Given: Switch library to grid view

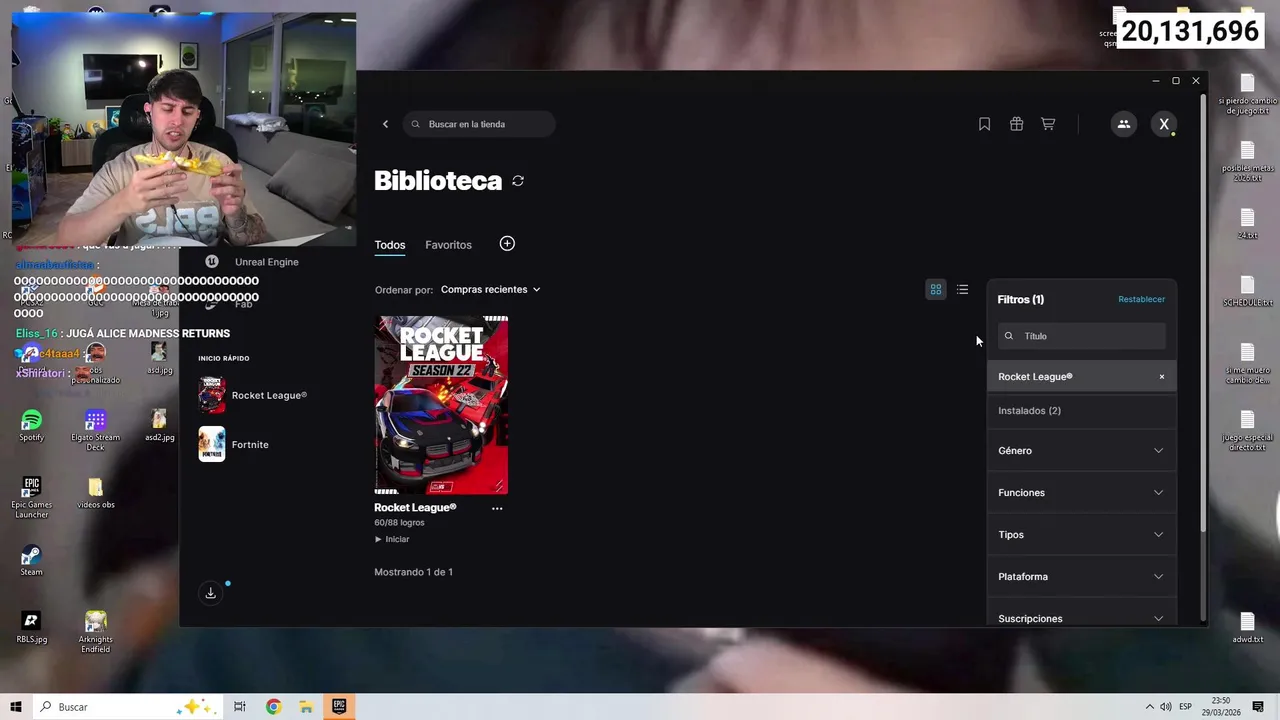Looking at the screenshot, I should [x=936, y=289].
